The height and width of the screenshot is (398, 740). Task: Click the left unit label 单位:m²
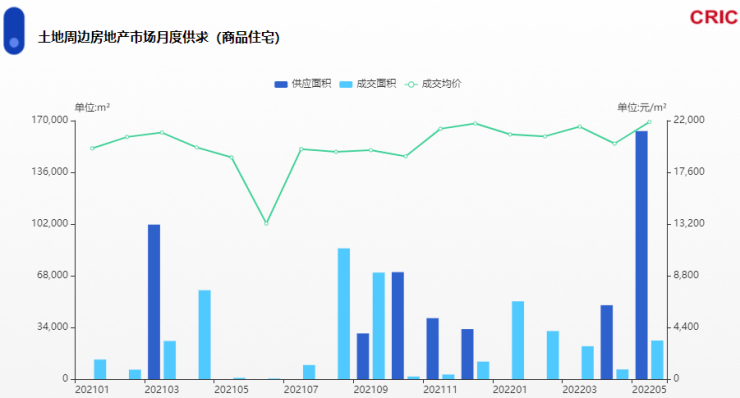click(x=92, y=108)
